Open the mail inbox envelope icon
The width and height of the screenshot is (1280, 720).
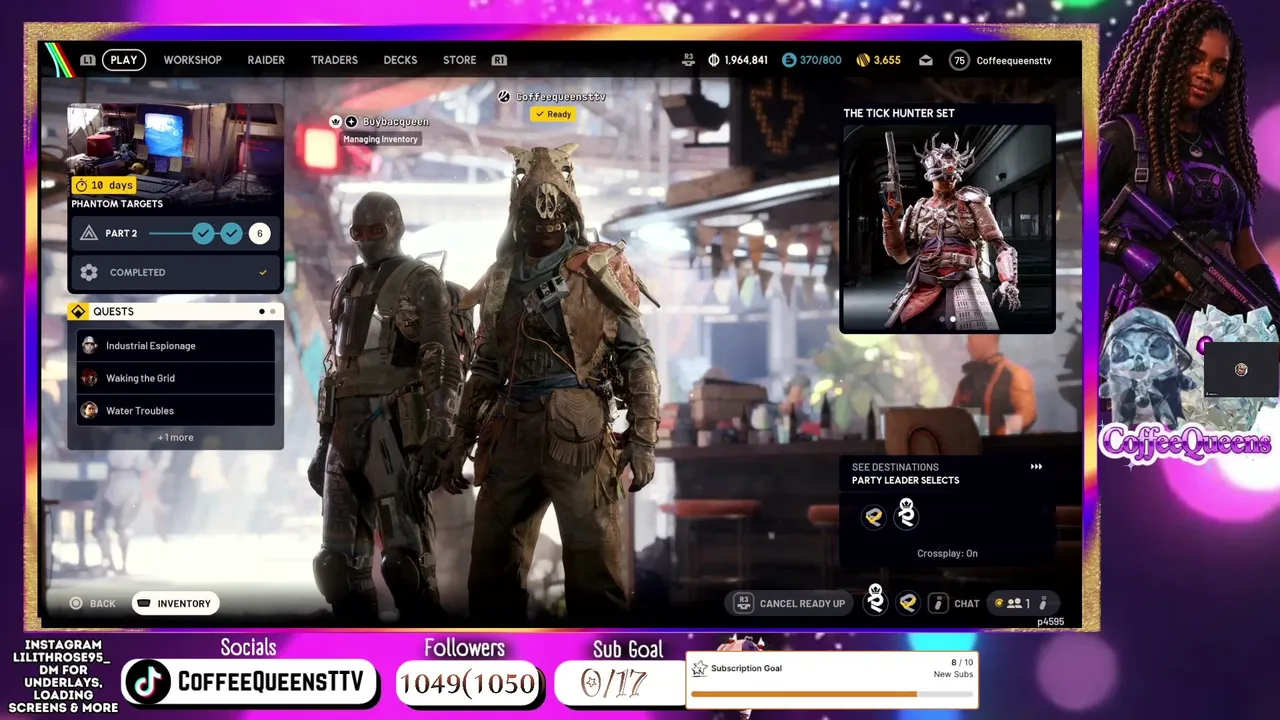926,60
